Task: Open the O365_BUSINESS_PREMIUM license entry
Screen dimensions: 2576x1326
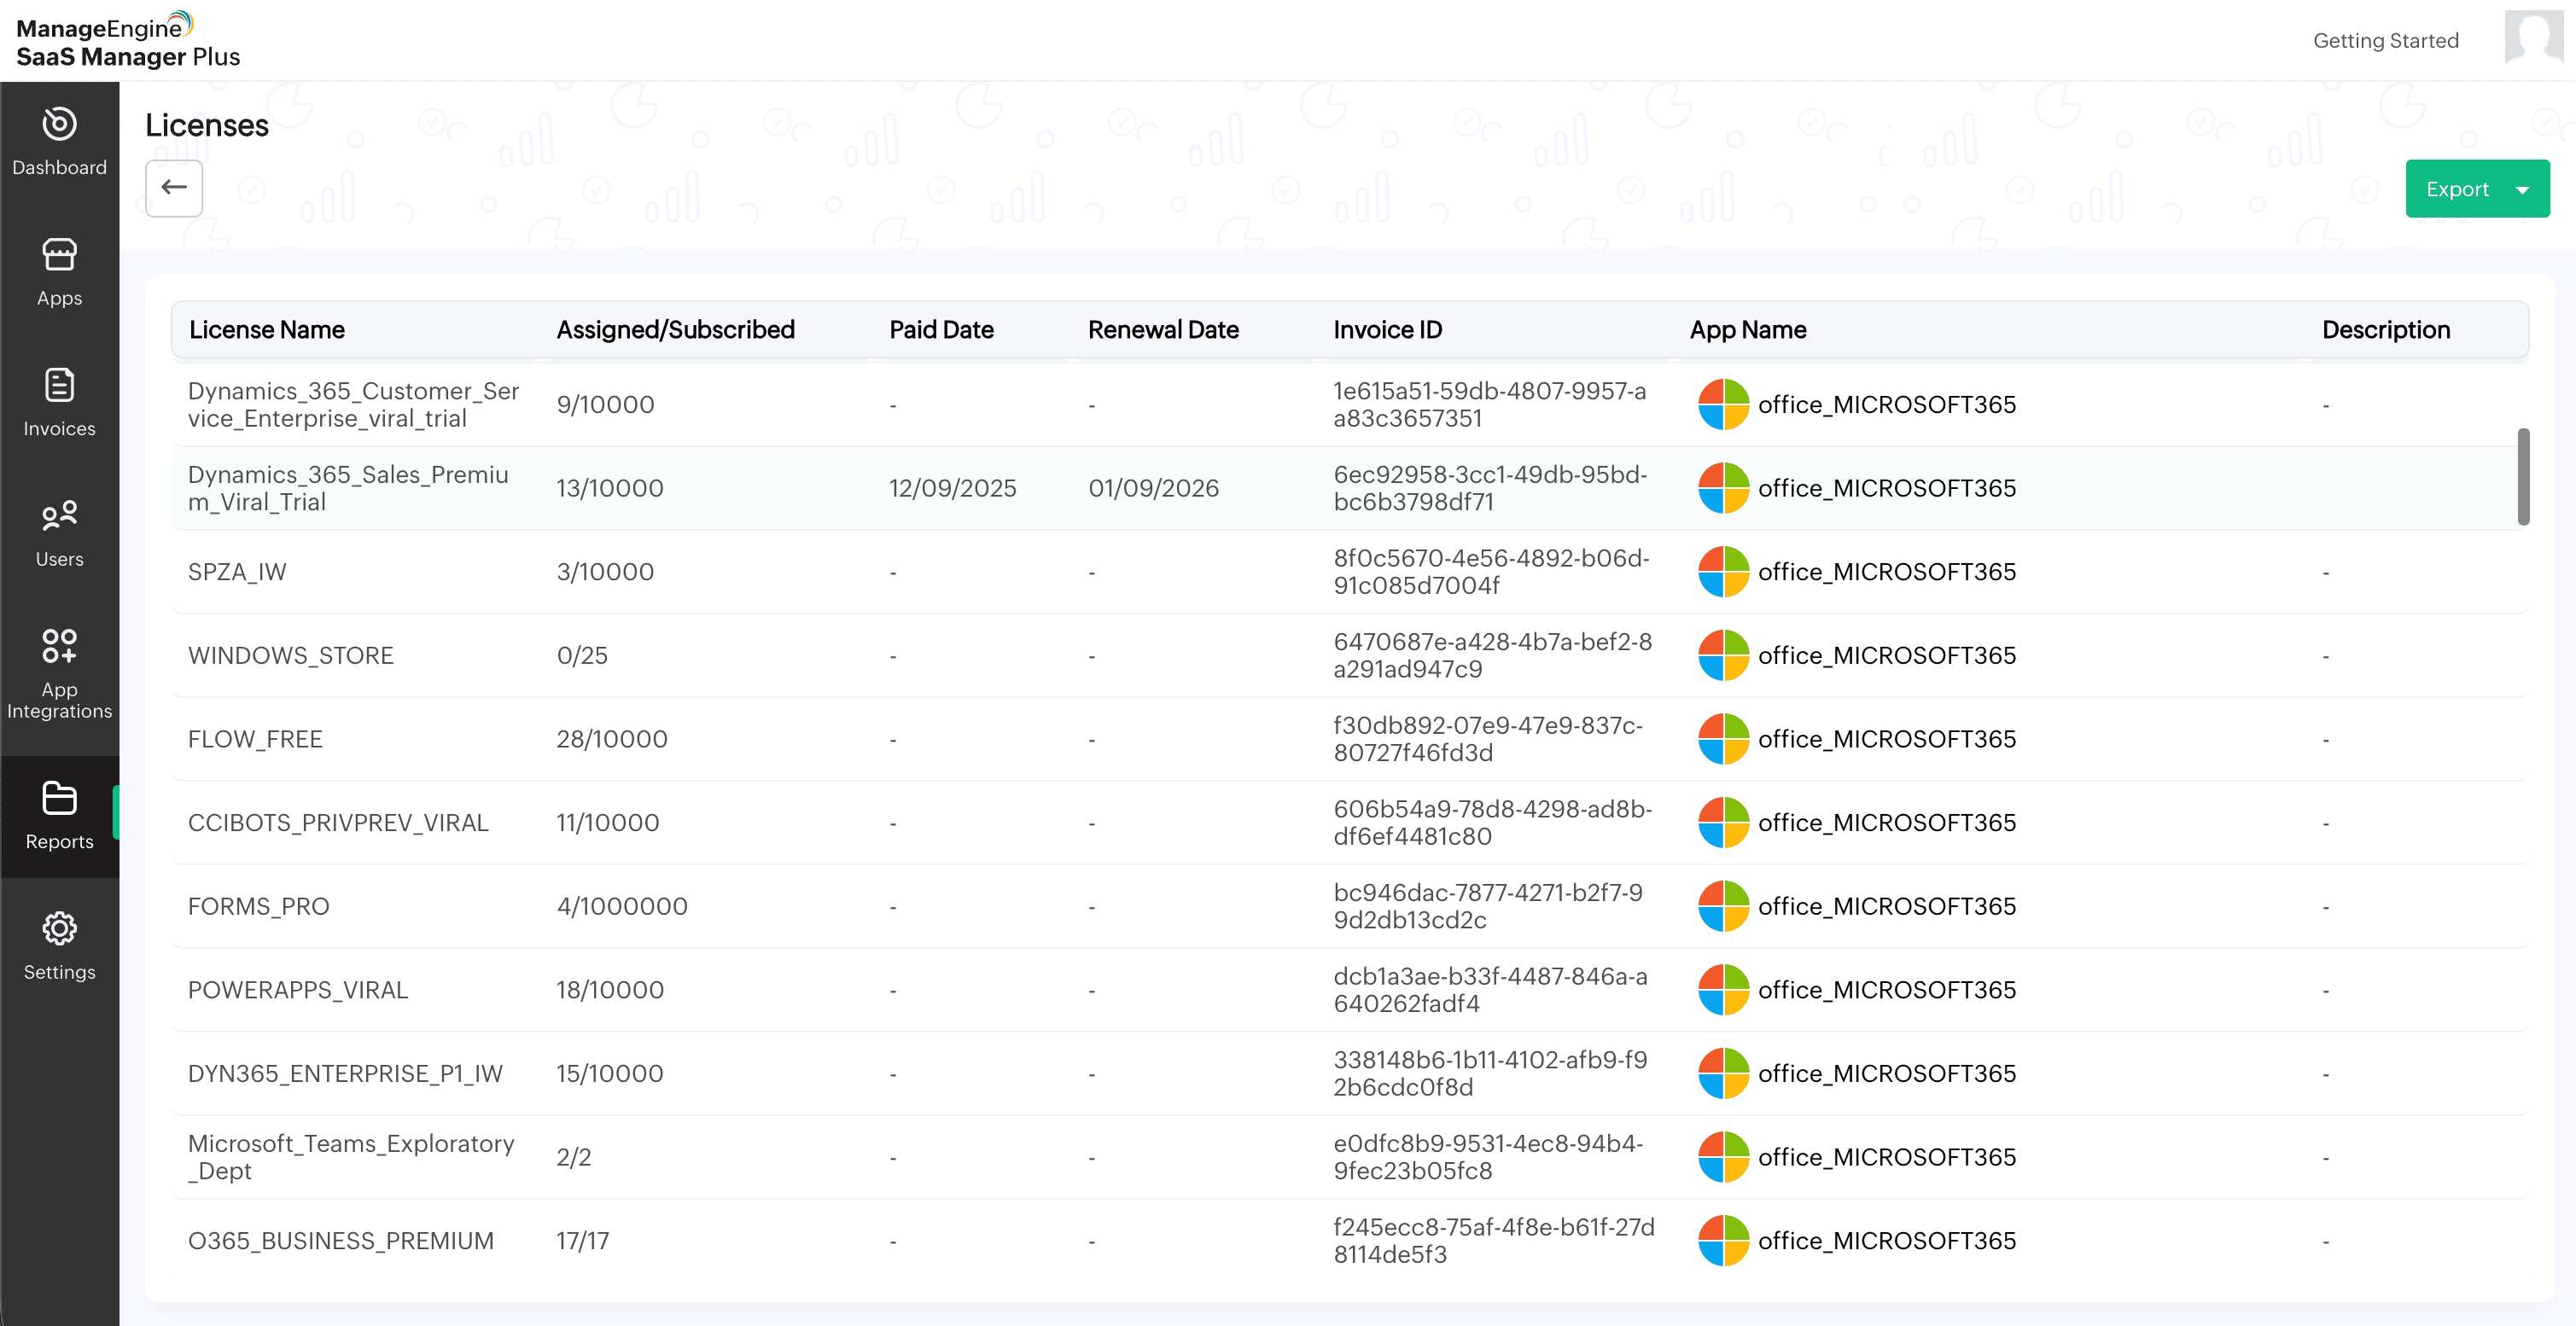Action: point(340,1240)
